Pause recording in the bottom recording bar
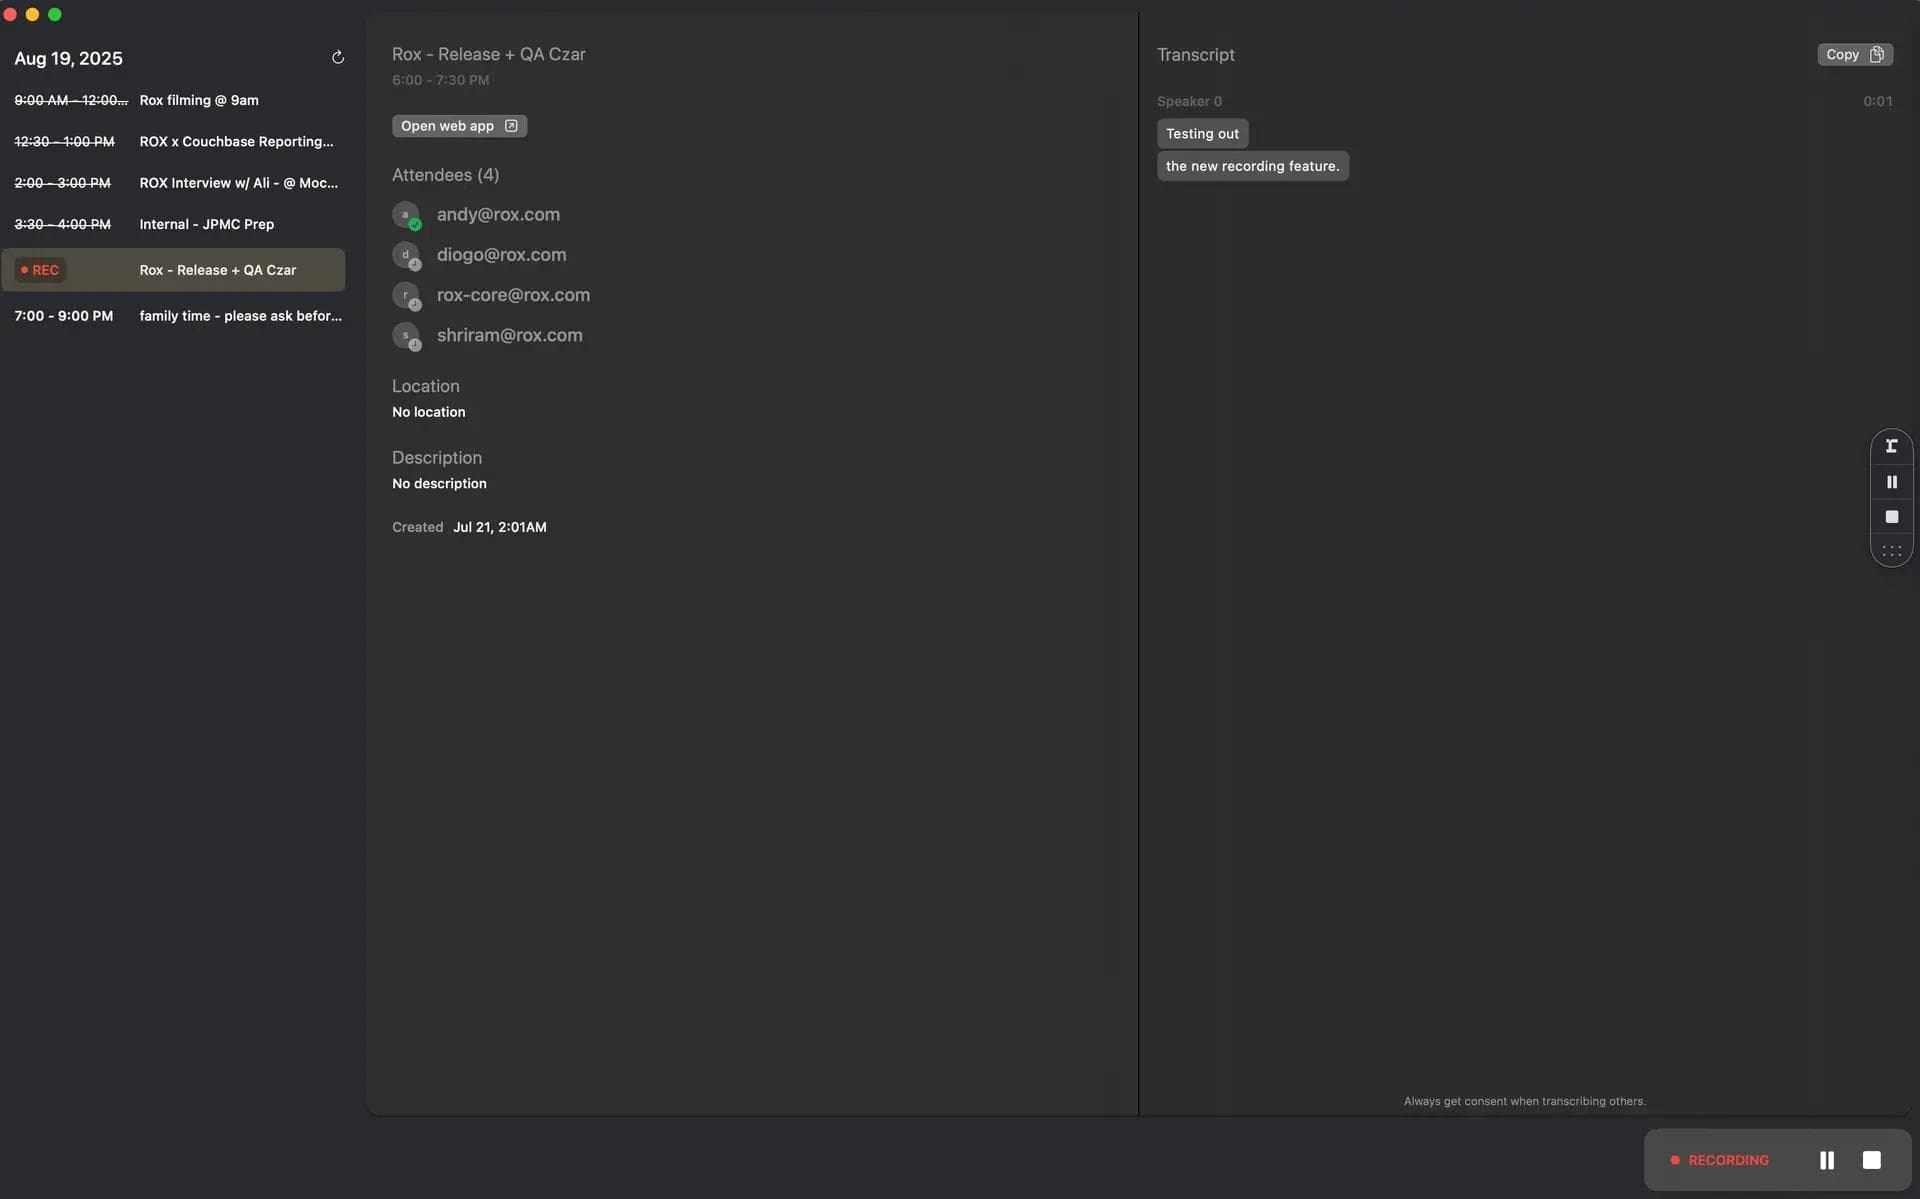1920x1199 pixels. (x=1826, y=1159)
